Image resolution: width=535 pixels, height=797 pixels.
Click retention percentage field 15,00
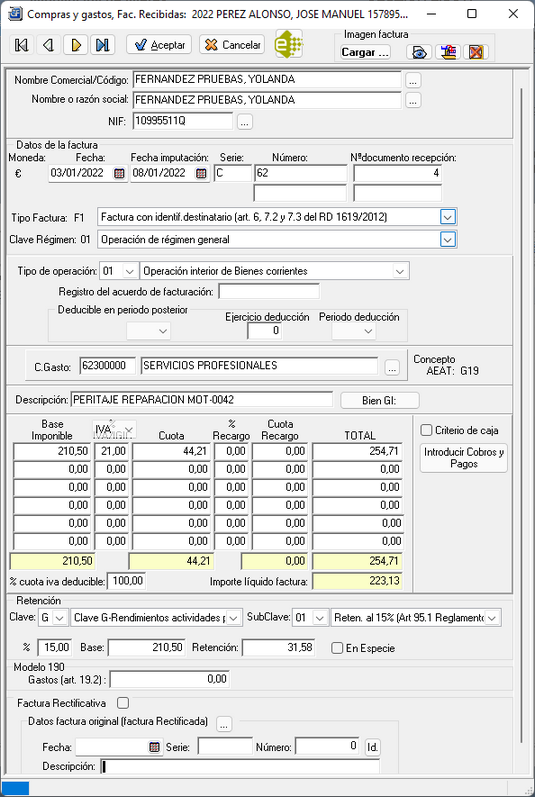[x=54, y=648]
